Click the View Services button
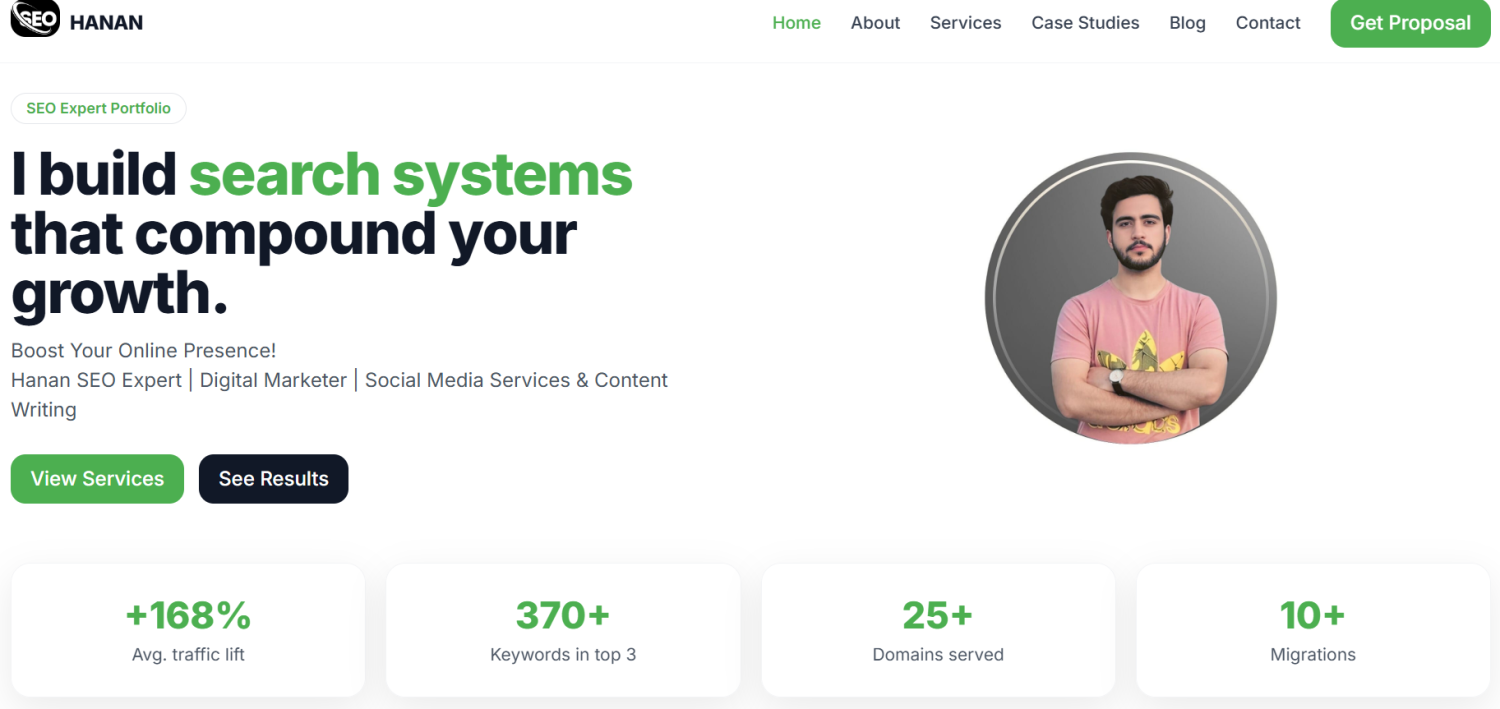1500x709 pixels. click(97, 479)
